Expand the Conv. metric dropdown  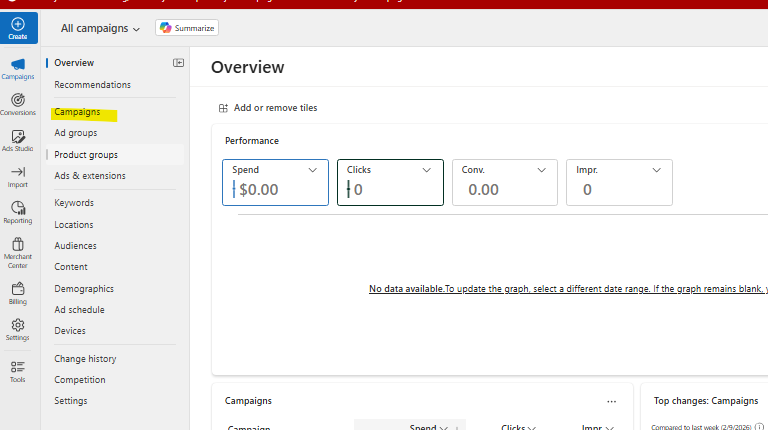(x=541, y=170)
